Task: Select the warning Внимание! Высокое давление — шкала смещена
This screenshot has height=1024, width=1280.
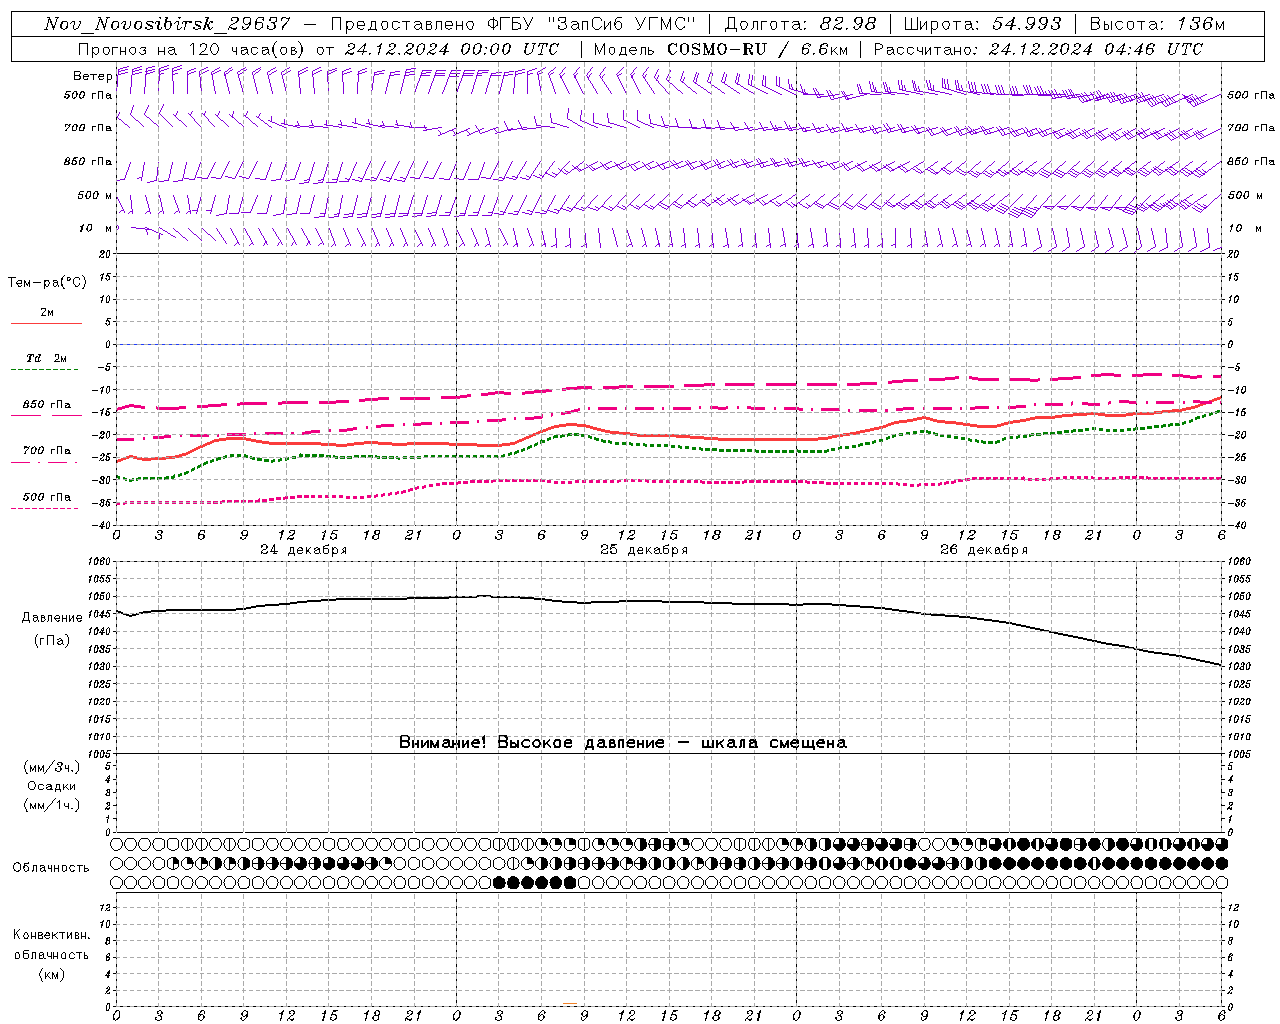Action: click(x=623, y=743)
